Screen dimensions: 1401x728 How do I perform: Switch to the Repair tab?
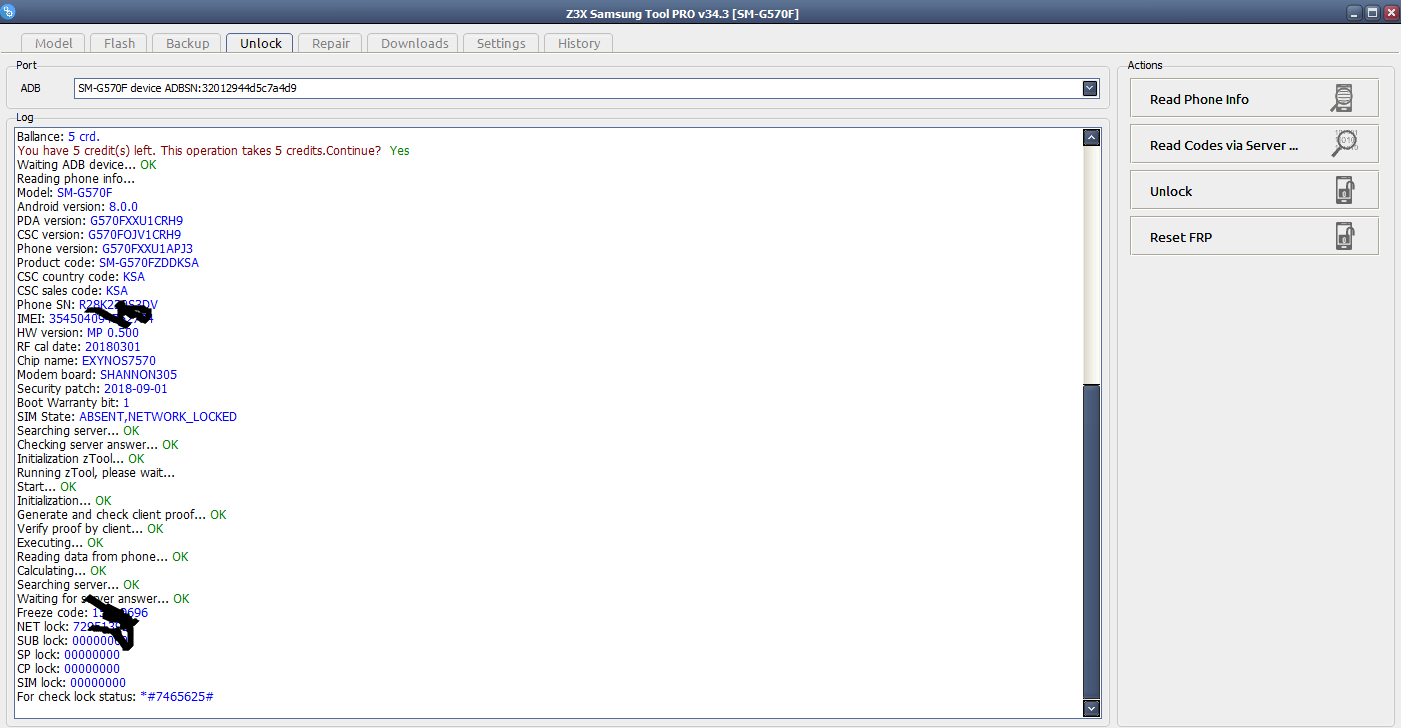(x=330, y=43)
